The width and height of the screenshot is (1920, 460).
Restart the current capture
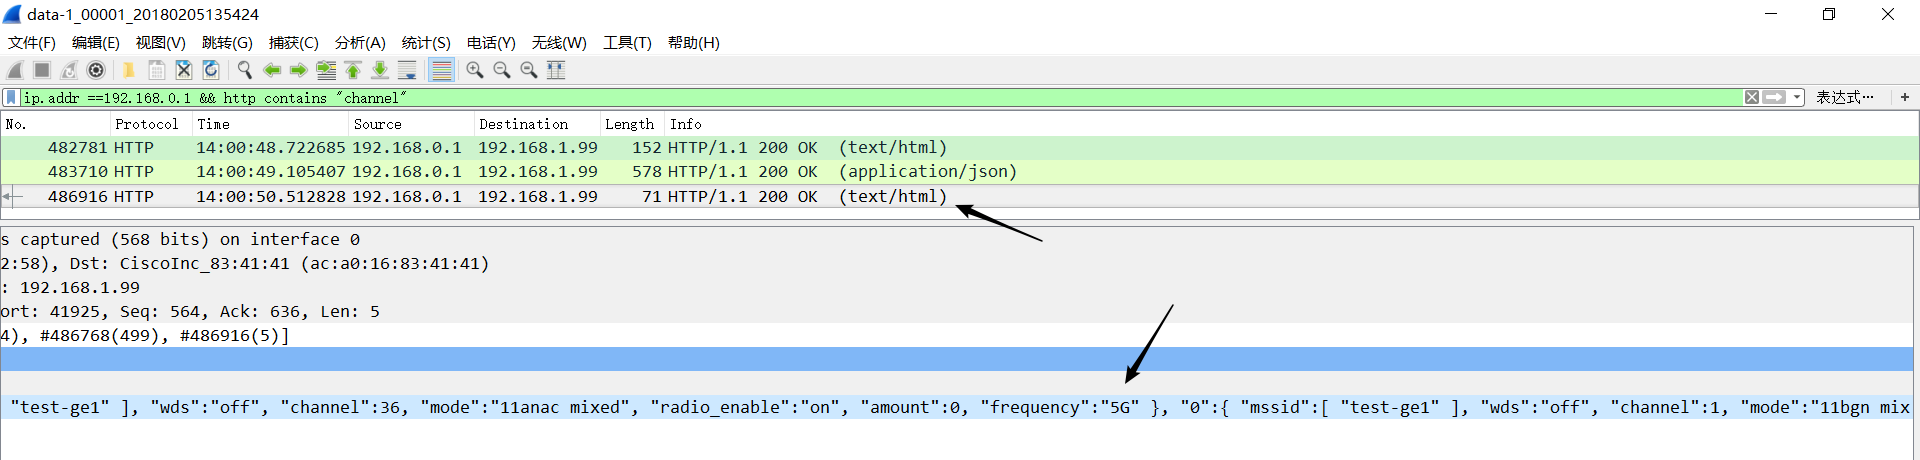[69, 70]
